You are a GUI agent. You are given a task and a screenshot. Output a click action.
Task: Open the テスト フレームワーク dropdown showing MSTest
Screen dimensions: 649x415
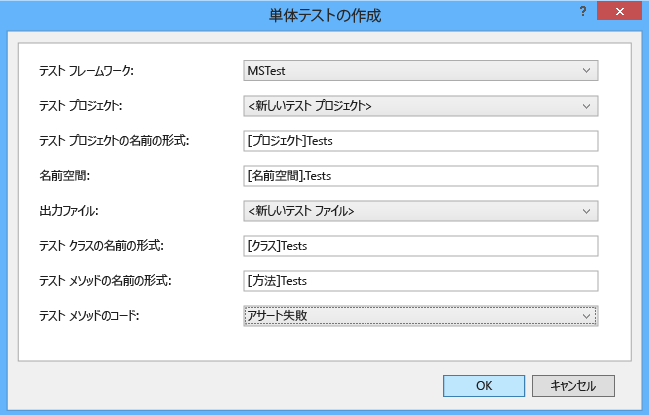coord(421,71)
